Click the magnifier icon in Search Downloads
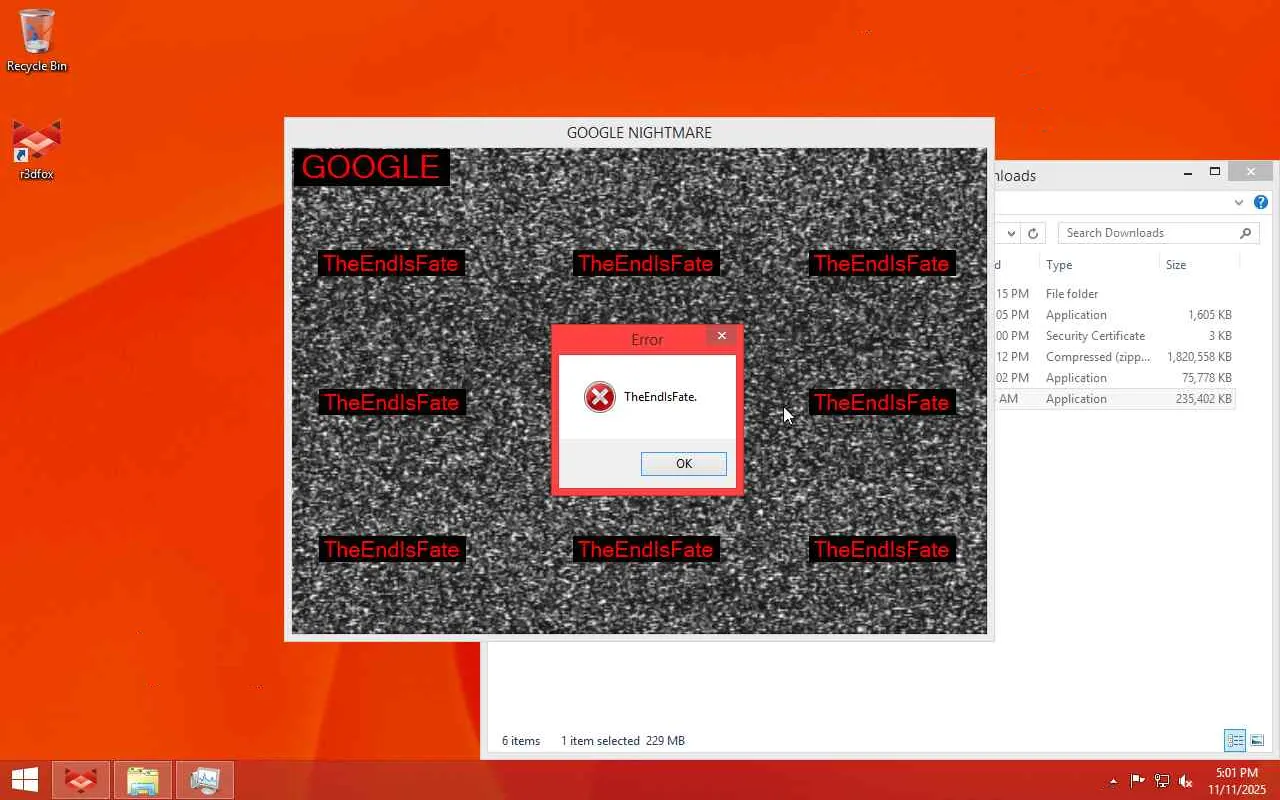 pyautogui.click(x=1245, y=233)
